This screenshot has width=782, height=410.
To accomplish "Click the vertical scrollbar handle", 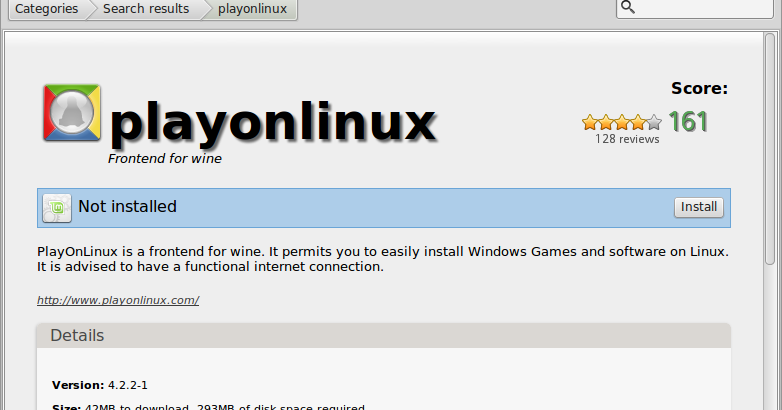I will point(771,149).
